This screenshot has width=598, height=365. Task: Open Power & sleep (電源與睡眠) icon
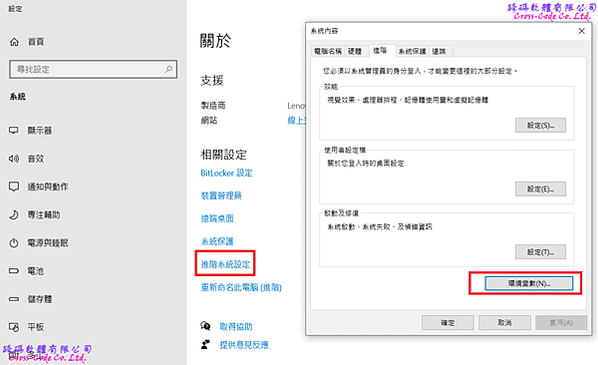pyautogui.click(x=14, y=243)
